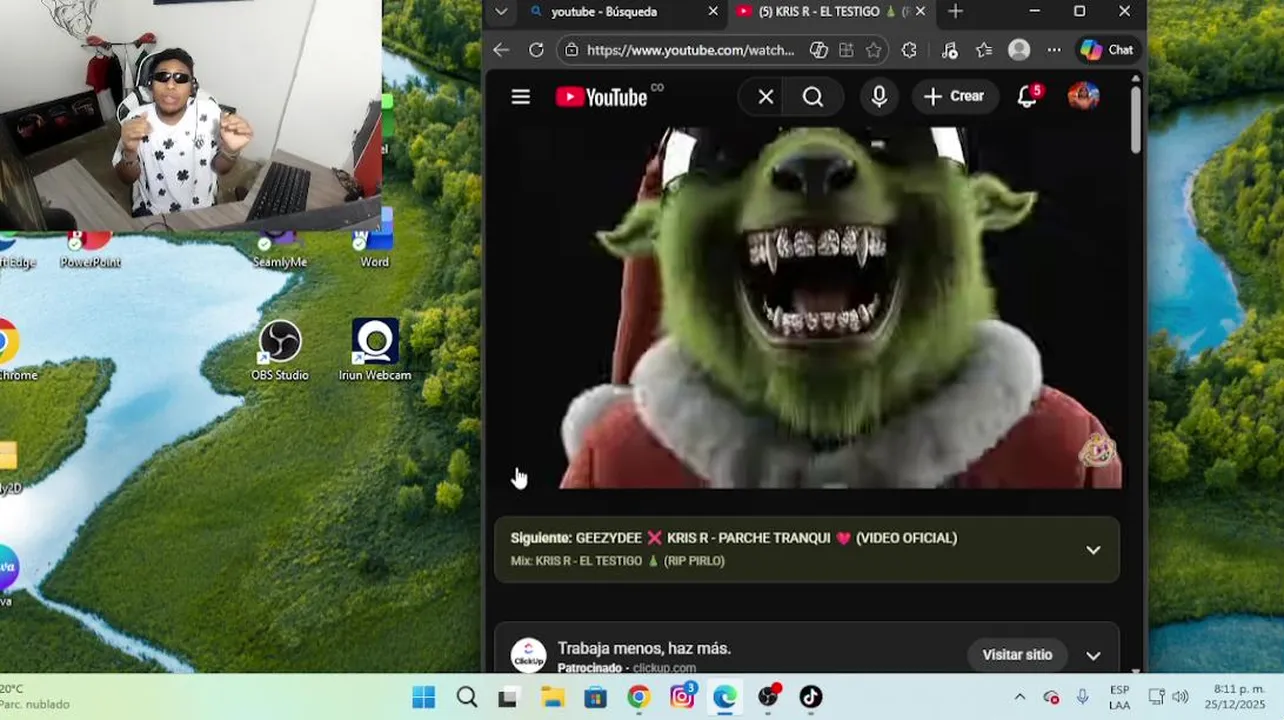Click the channel watermark in video corner

coord(1097,451)
